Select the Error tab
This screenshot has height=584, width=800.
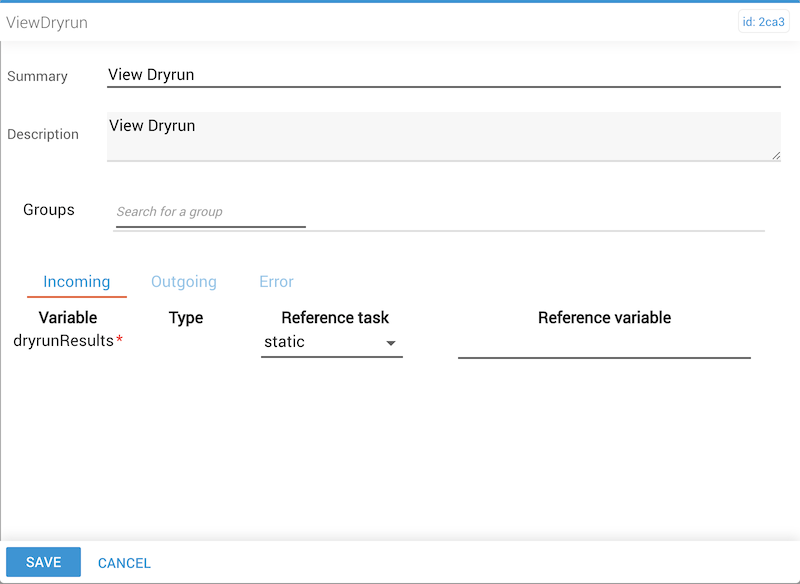[277, 282]
